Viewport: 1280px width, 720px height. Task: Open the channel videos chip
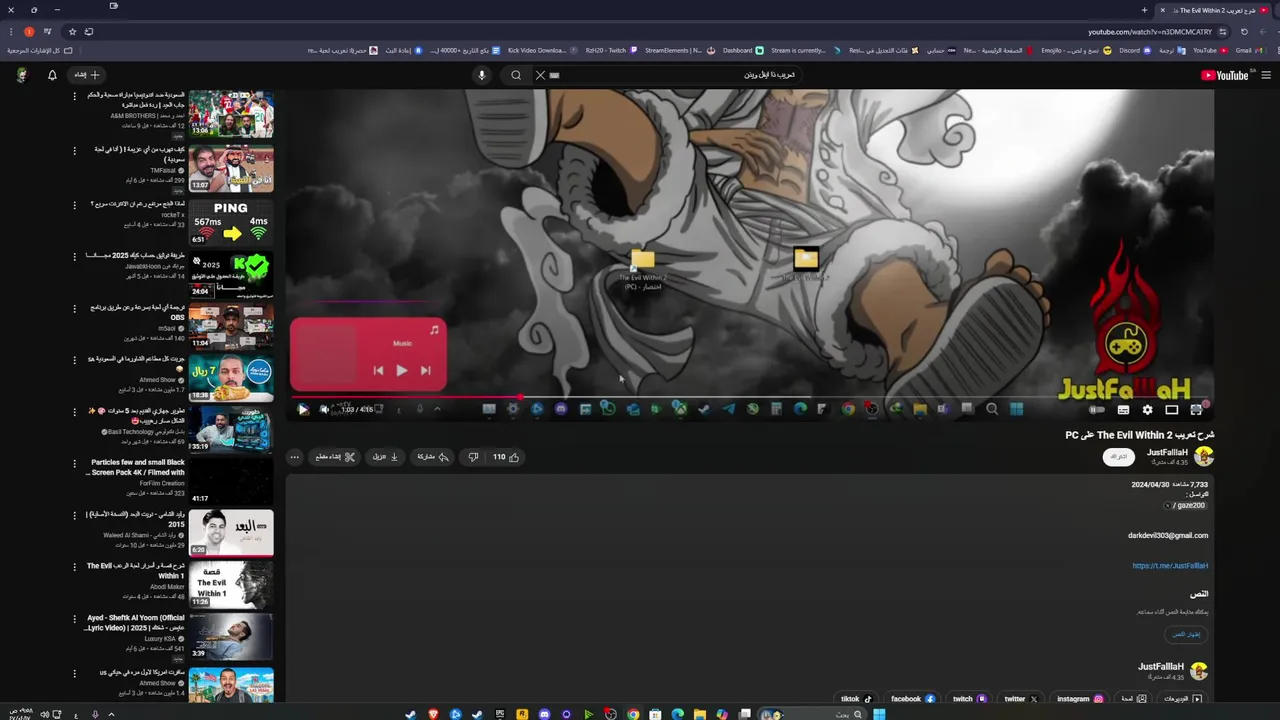1182,699
